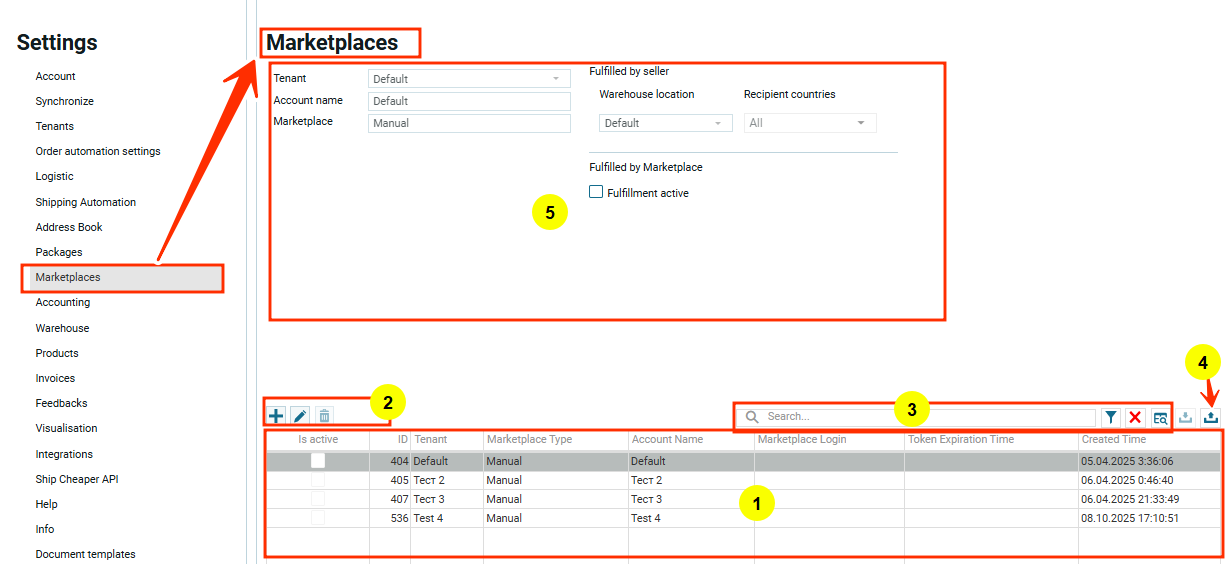
Task: Sort table by Created Time column header
Action: coord(1113,439)
